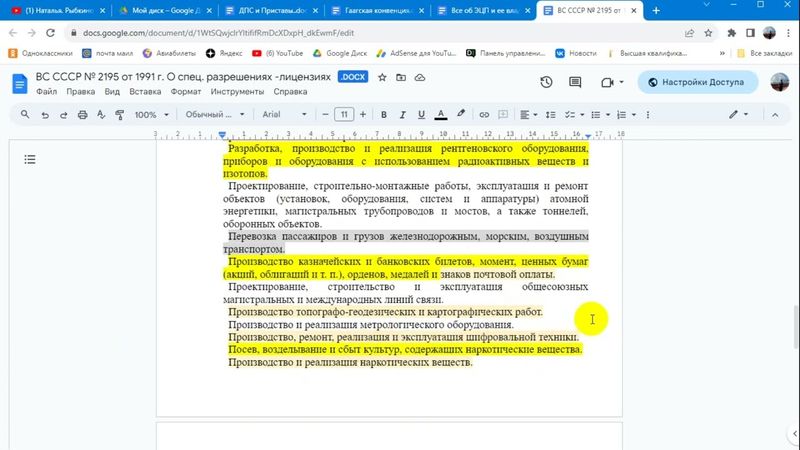Open paragraph style dropdown Обычный
Screen dimensions: 800x450
pos(215,115)
